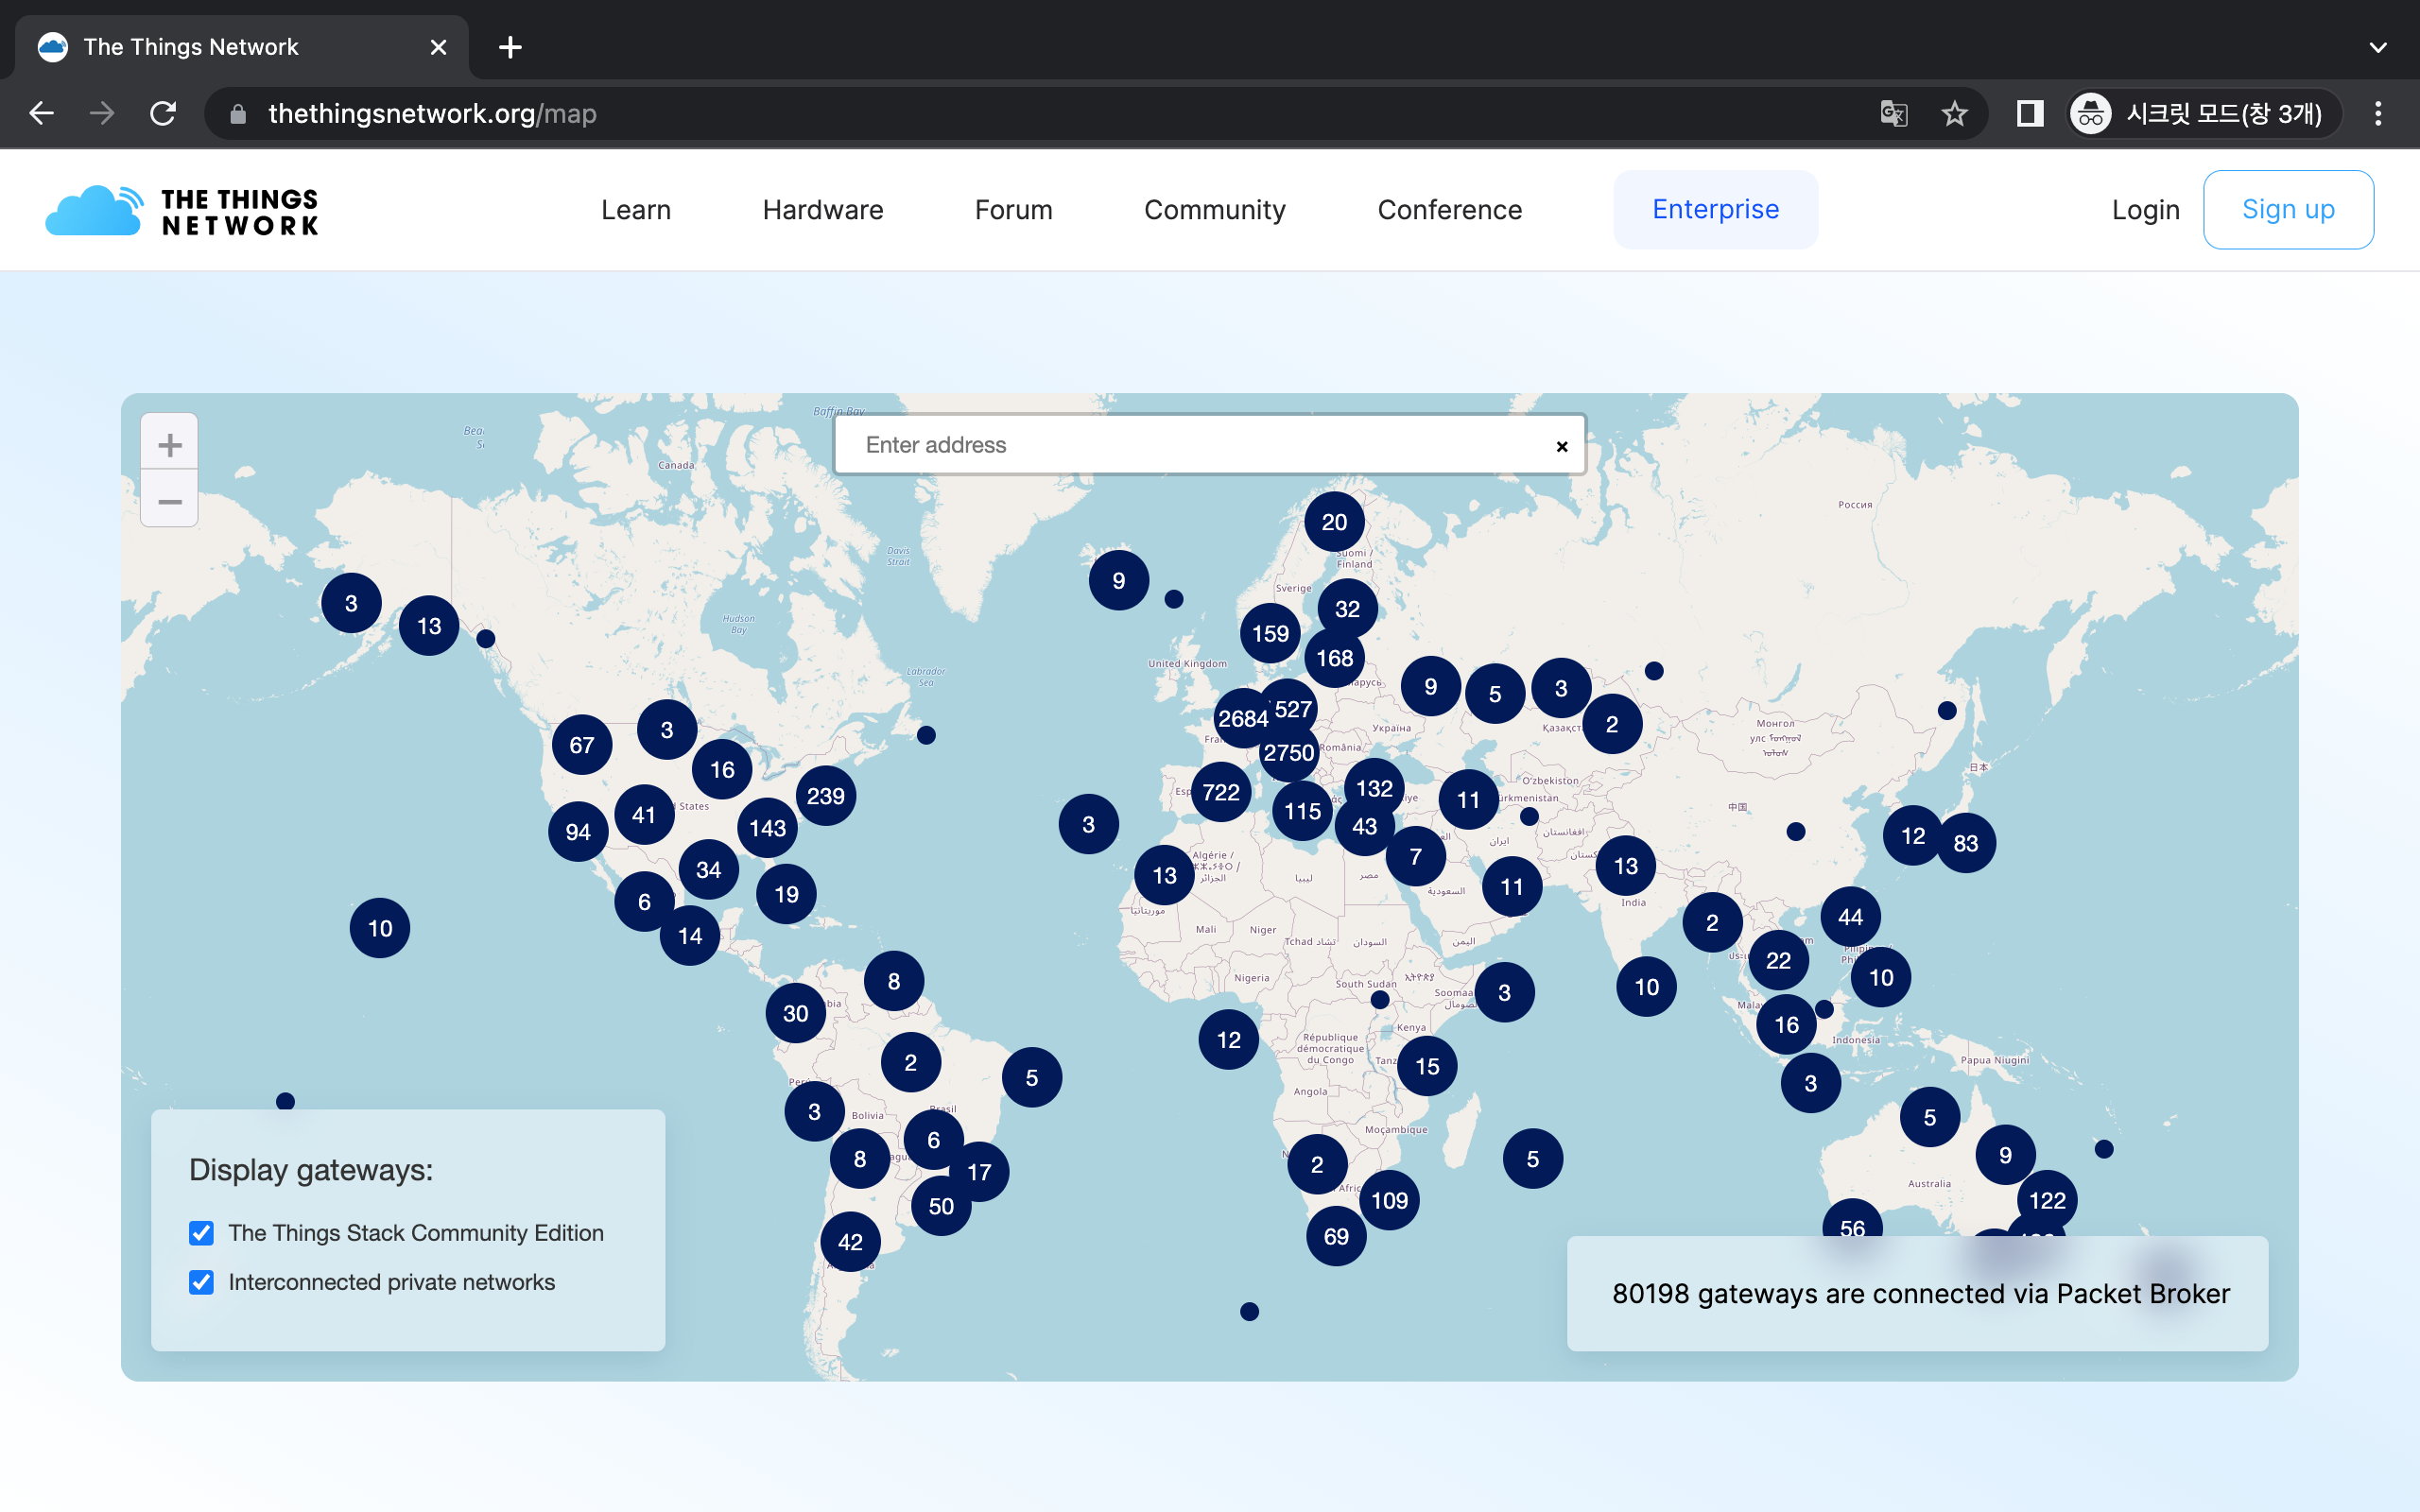Click the lock icon in the address bar
The height and width of the screenshot is (1512, 2420).
click(x=238, y=114)
